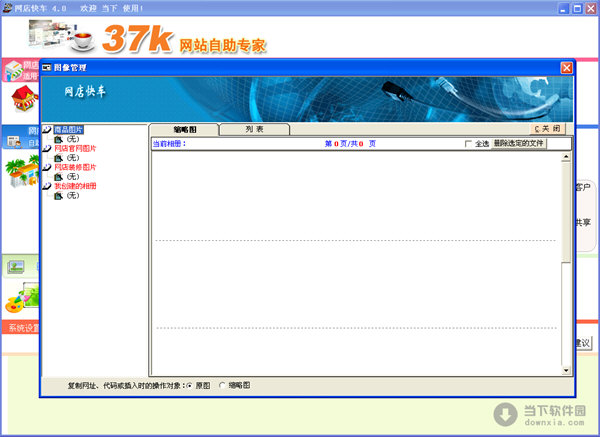Viewport: 600px width, 437px height.
Task: Click the palm tree shop icon in main window
Action: [x=22, y=171]
